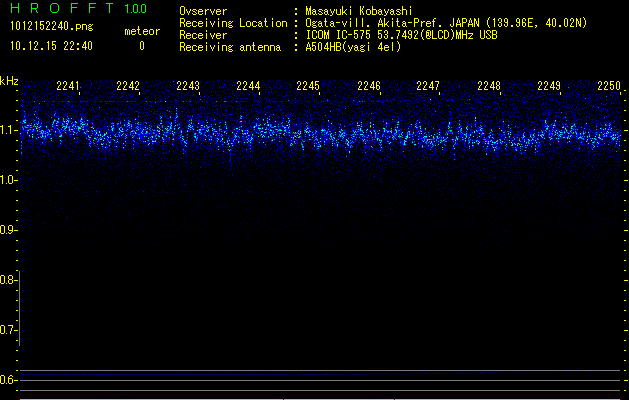
Task: Click the meteor count label
Action: tap(141, 31)
